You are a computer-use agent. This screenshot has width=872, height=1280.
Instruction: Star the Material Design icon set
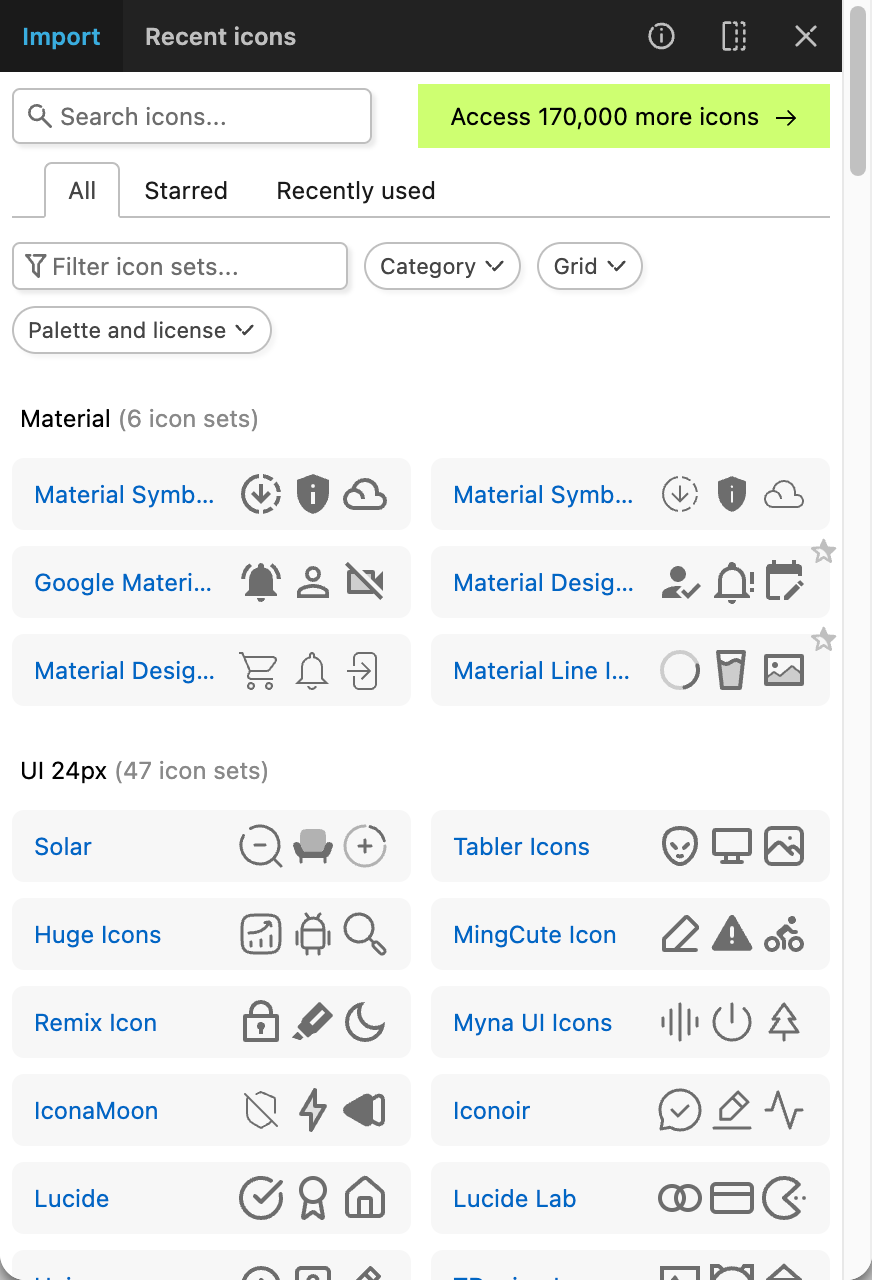(x=824, y=551)
